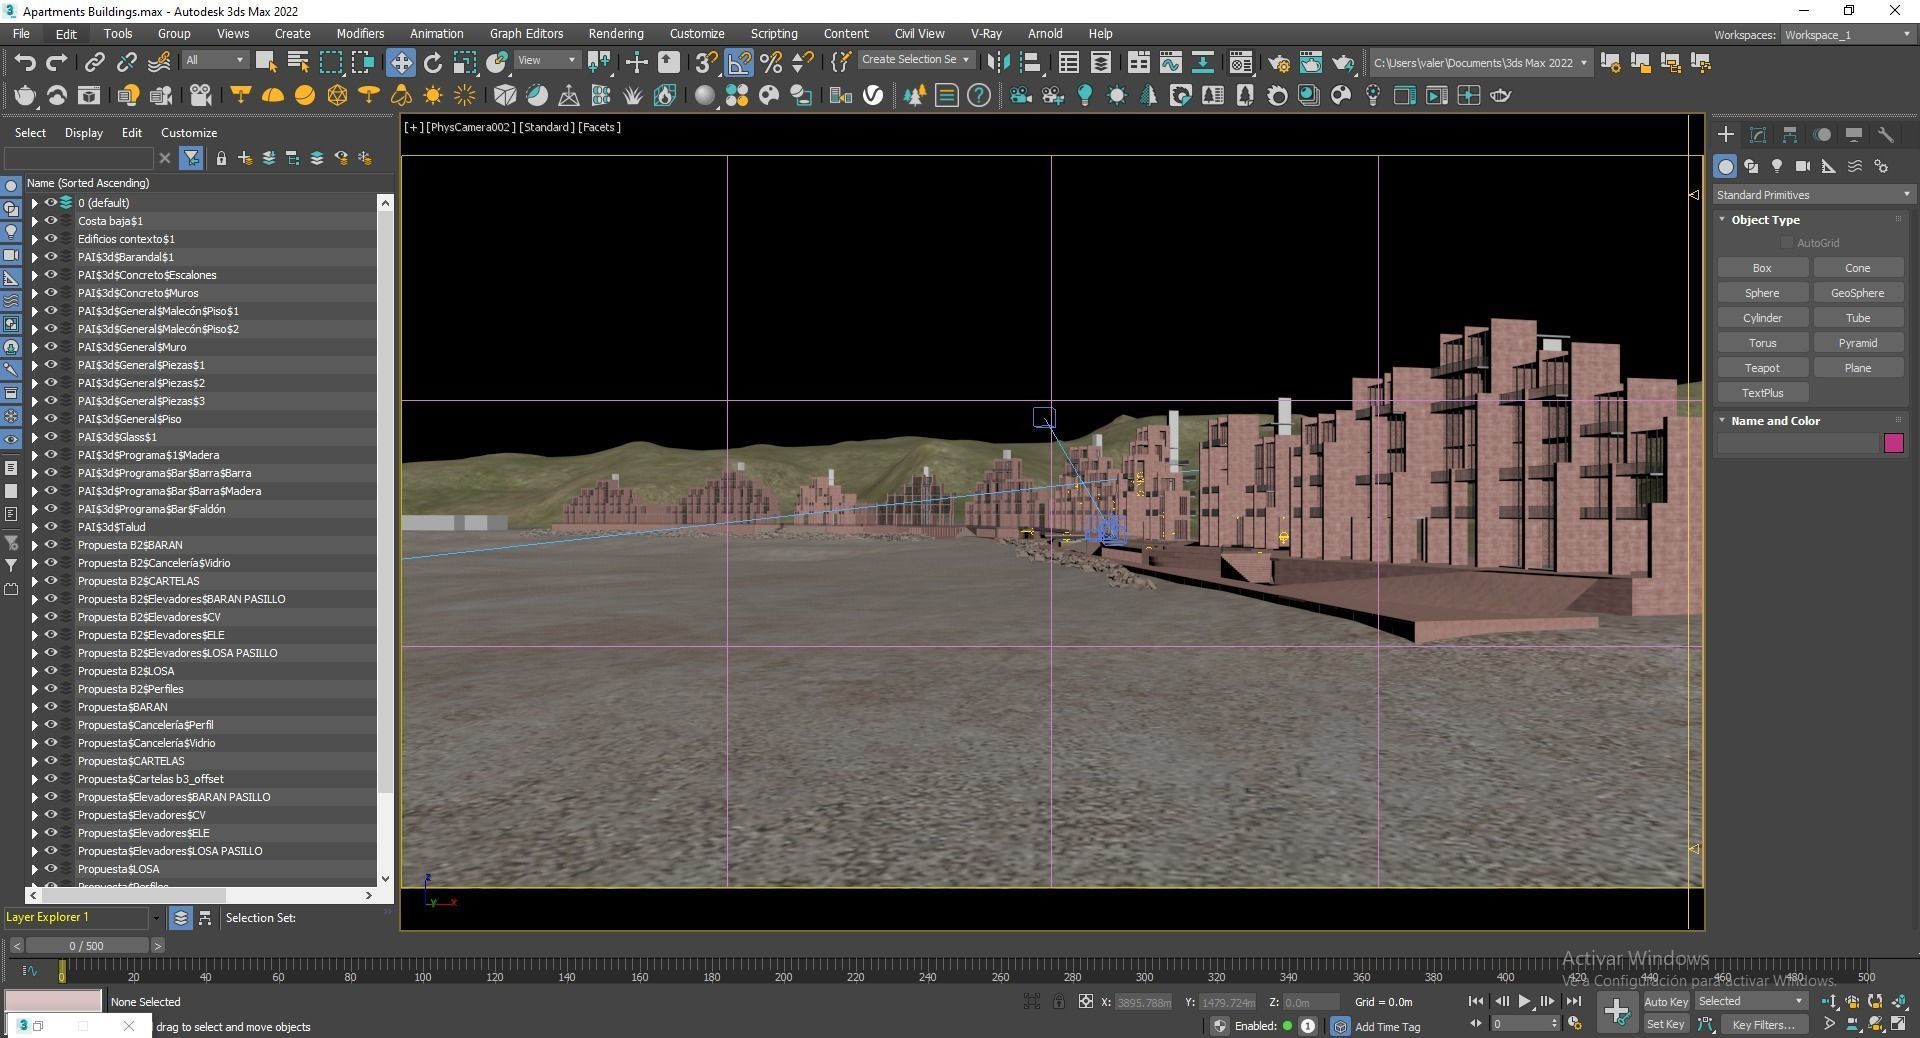Select the Lights category icon
This screenshot has height=1038, width=1920.
click(x=1777, y=166)
